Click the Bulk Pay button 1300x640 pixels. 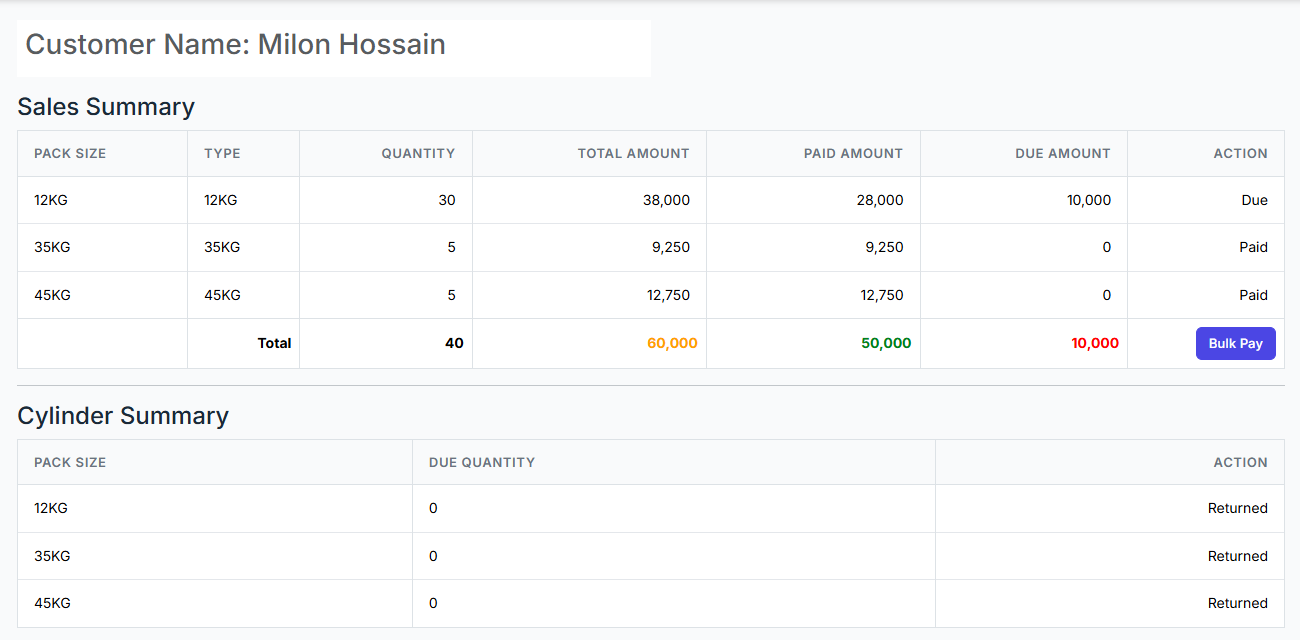click(1235, 343)
